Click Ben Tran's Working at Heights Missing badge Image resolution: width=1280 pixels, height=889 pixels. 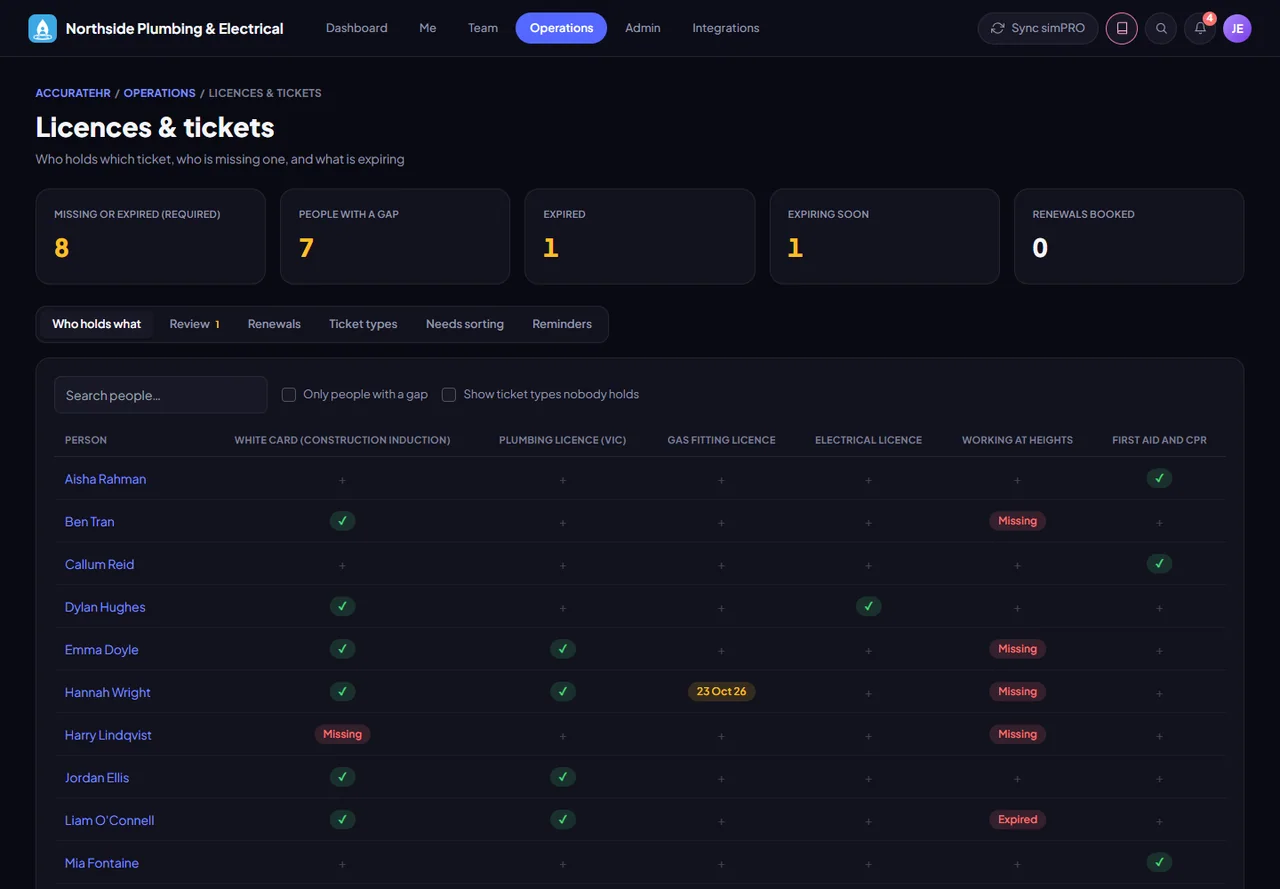[1017, 521]
